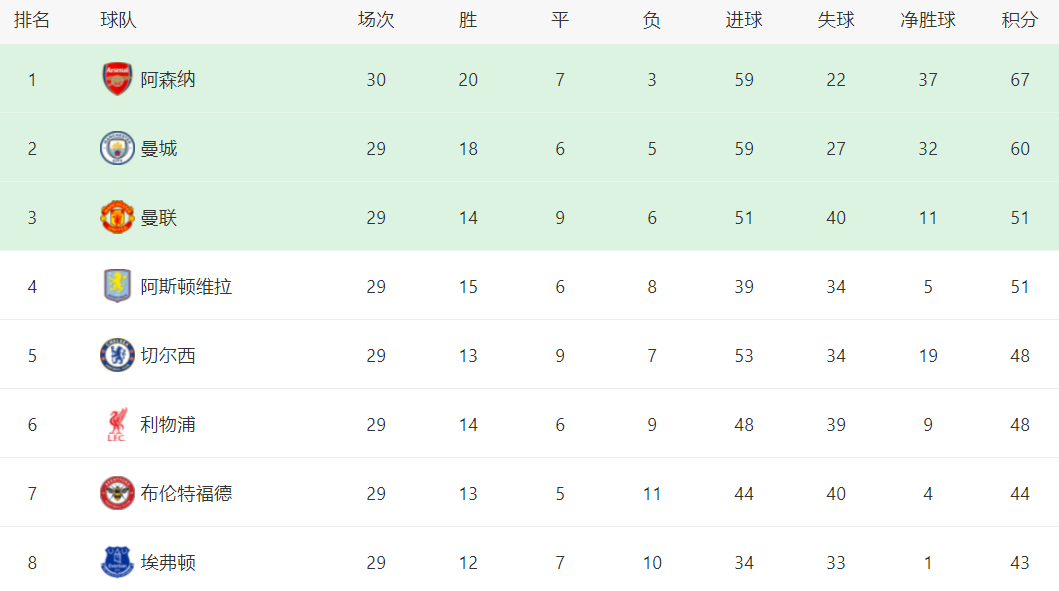Click the Liverpool club crest
This screenshot has width=1059, height=591.
tap(117, 424)
